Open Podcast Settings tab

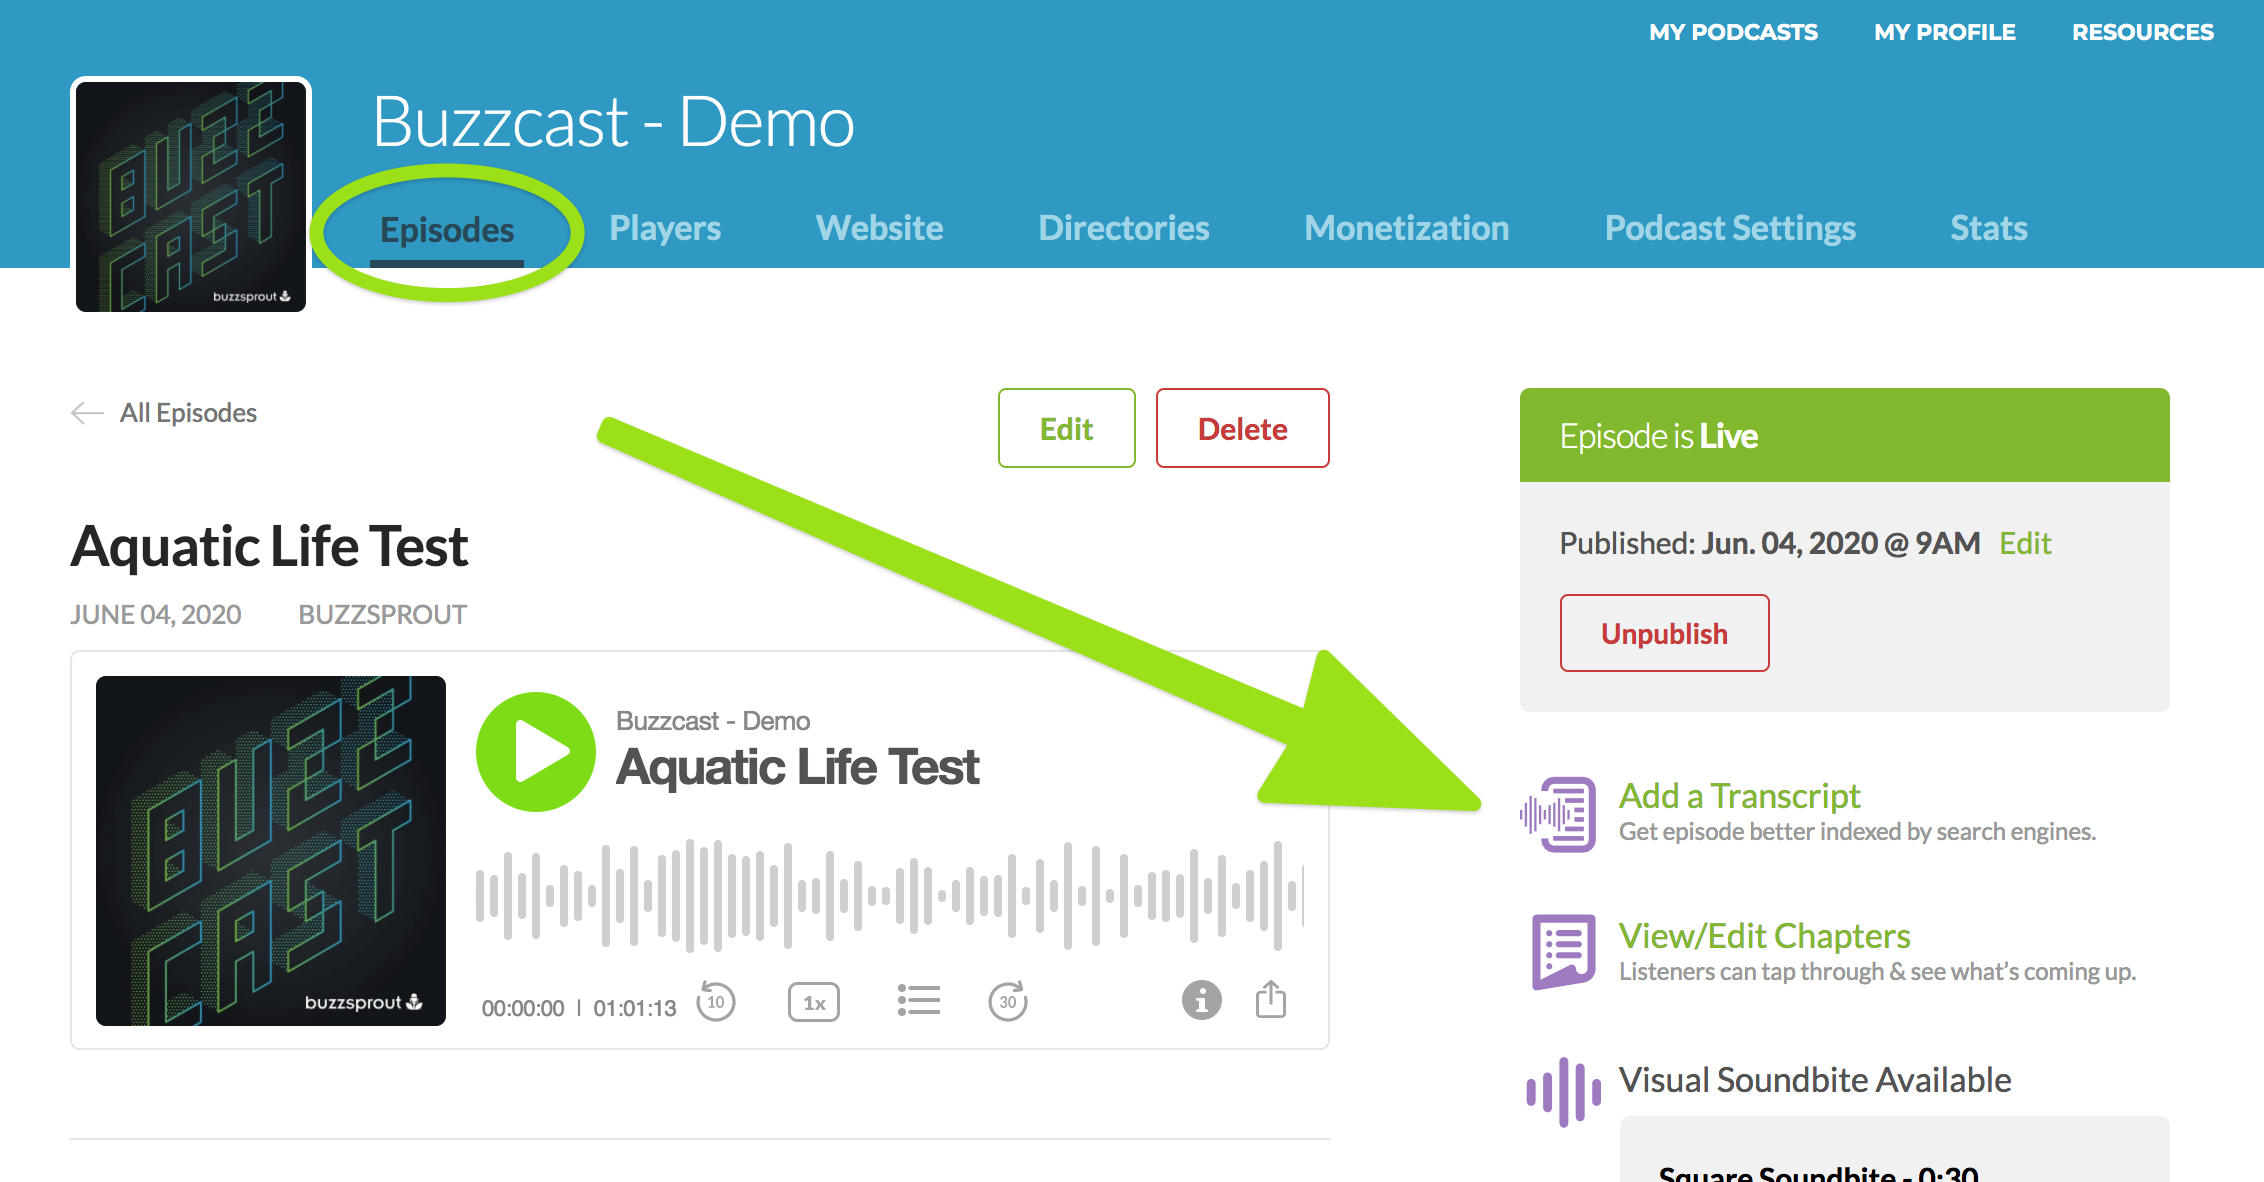tap(1729, 228)
